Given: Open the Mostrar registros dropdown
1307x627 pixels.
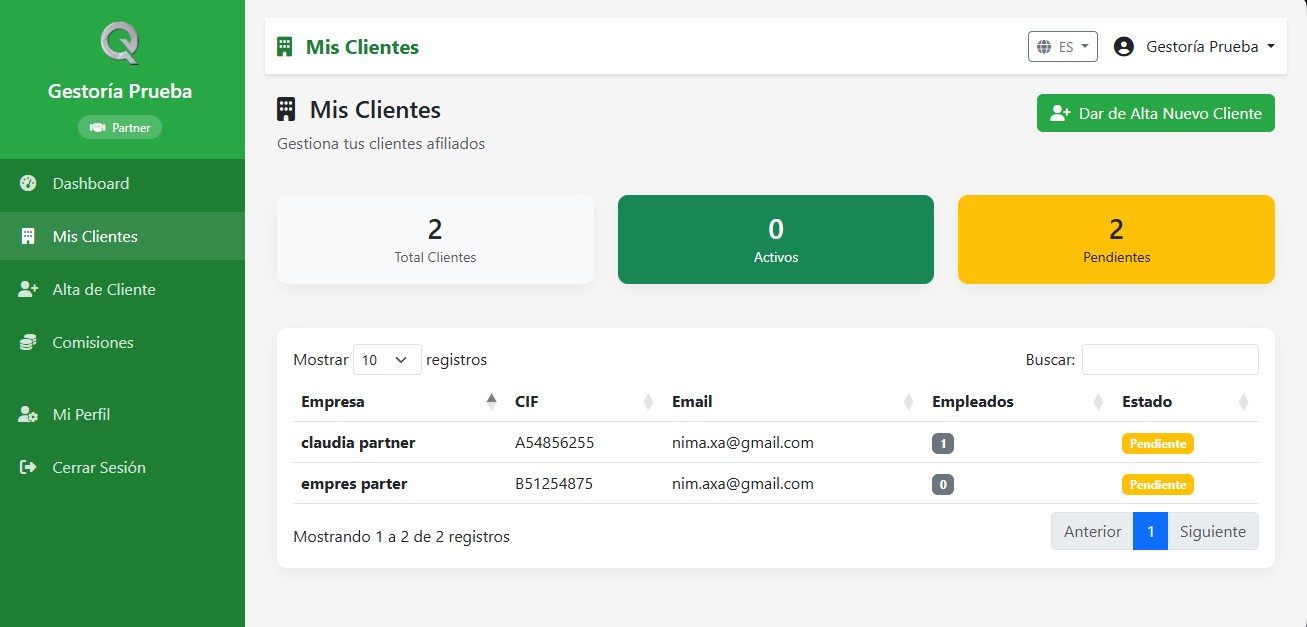Looking at the screenshot, I should pos(387,359).
